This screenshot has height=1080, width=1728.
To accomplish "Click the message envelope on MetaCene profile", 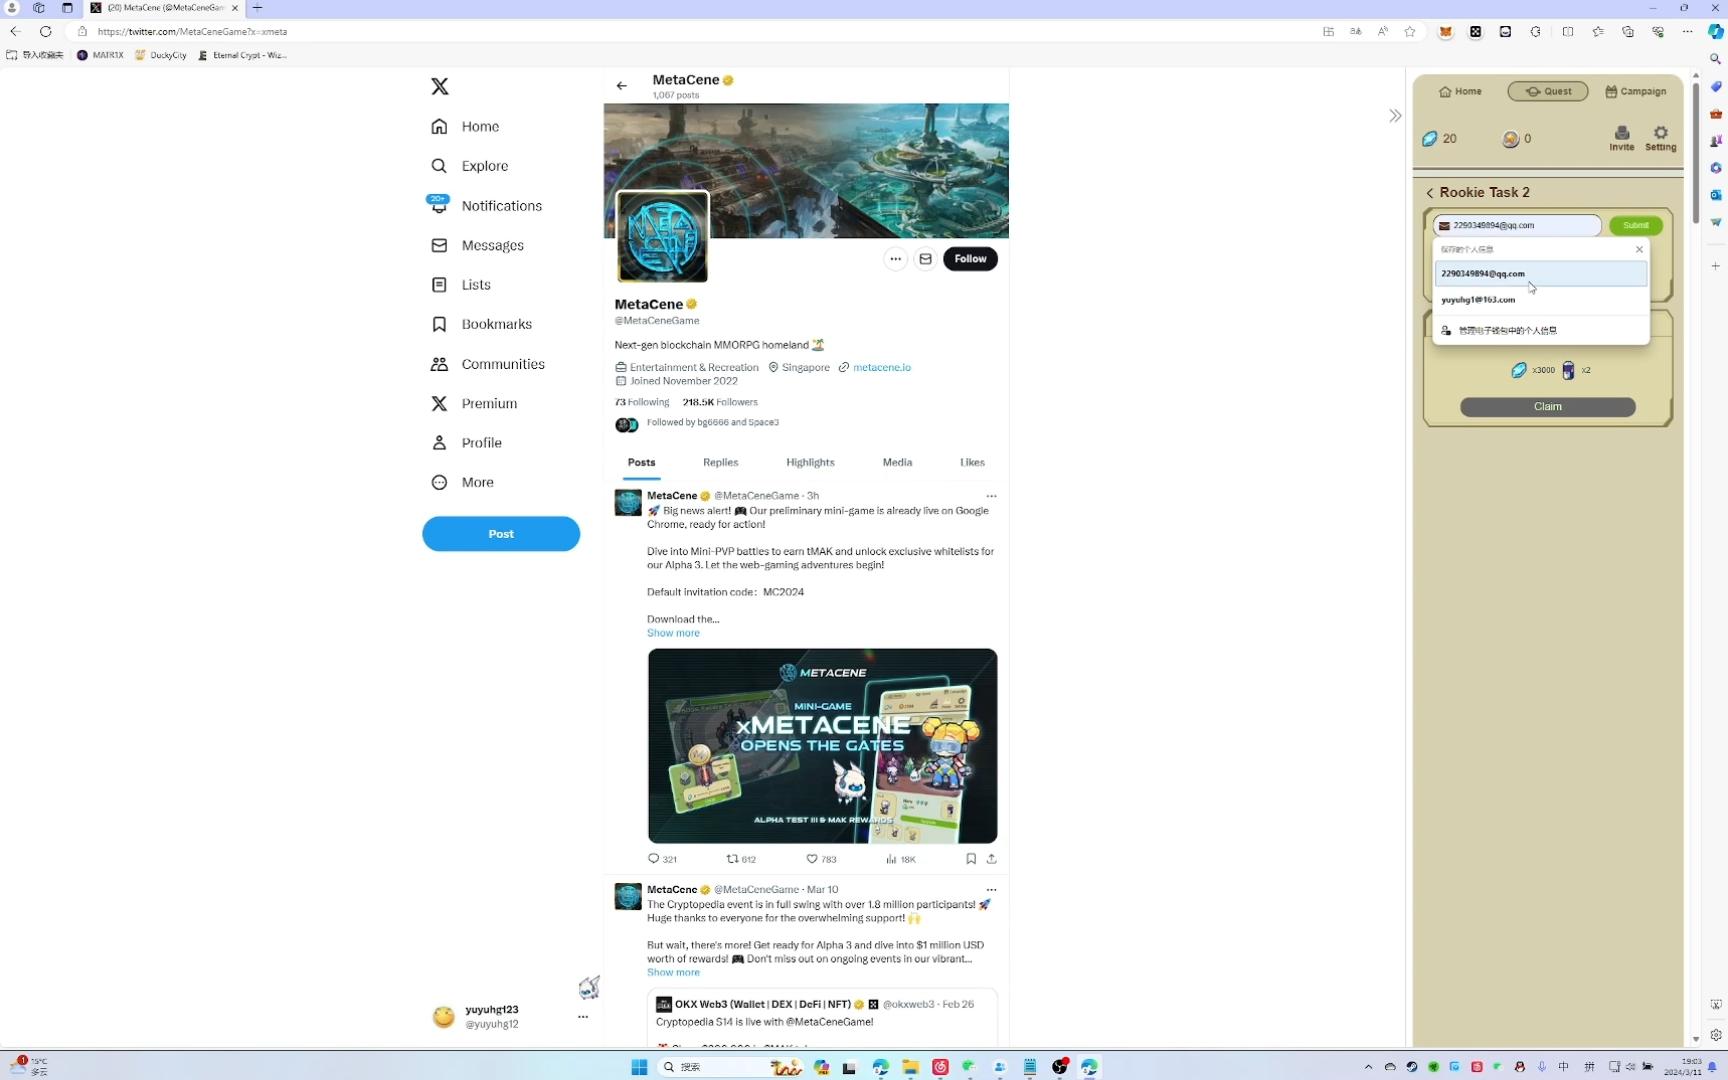I will coord(925,259).
